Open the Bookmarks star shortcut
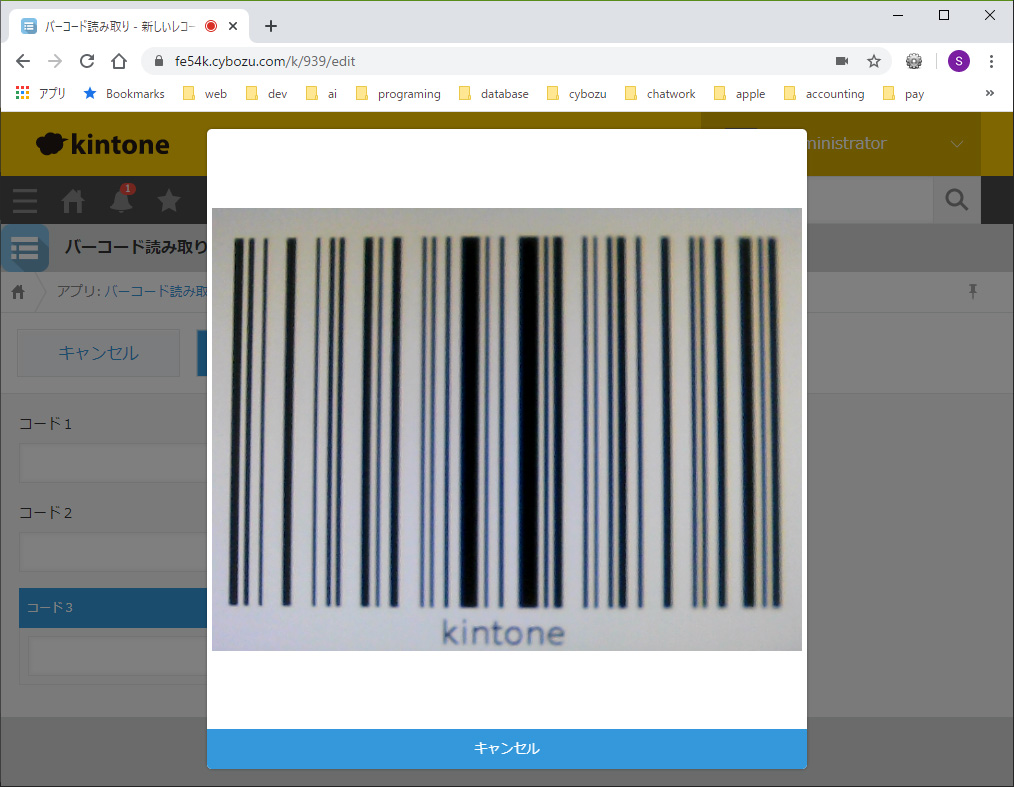1014x787 pixels. pos(124,94)
